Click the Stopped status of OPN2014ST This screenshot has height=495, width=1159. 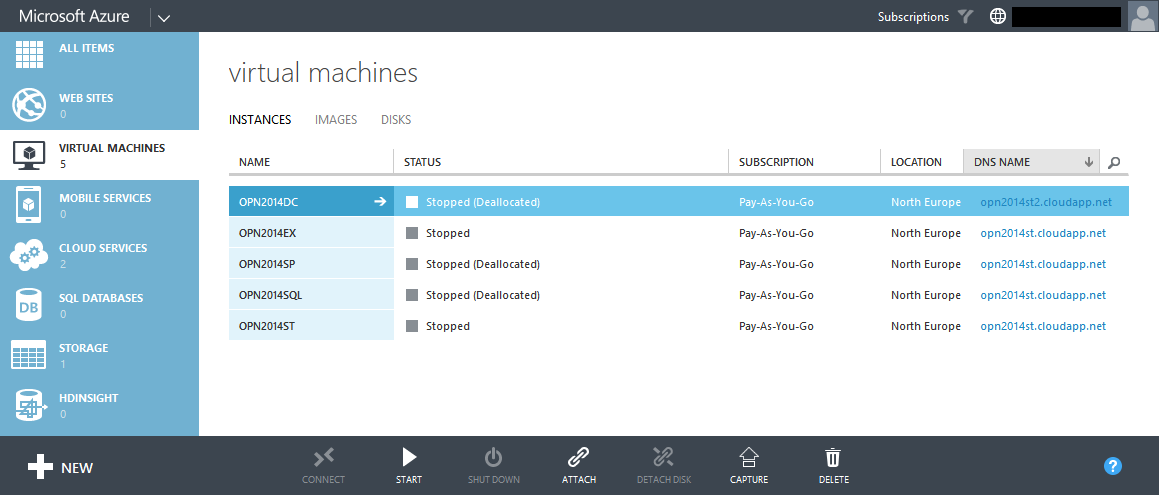pos(448,327)
